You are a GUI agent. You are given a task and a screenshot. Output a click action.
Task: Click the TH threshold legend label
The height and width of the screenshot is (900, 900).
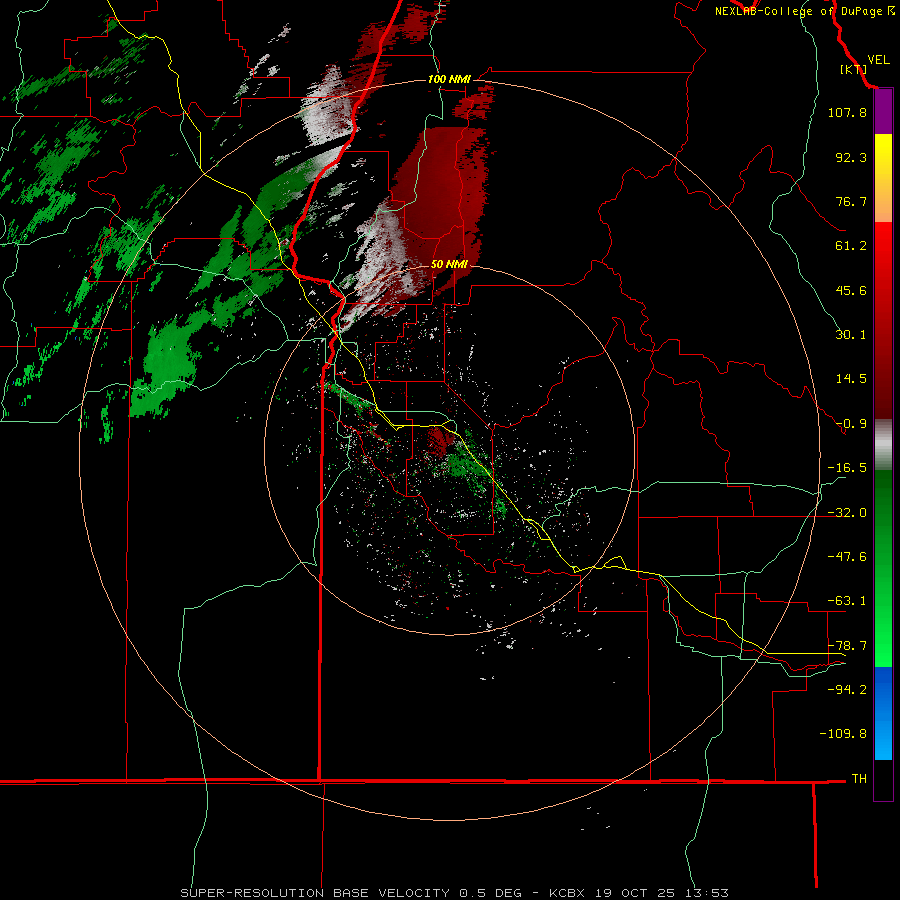pyautogui.click(x=859, y=778)
